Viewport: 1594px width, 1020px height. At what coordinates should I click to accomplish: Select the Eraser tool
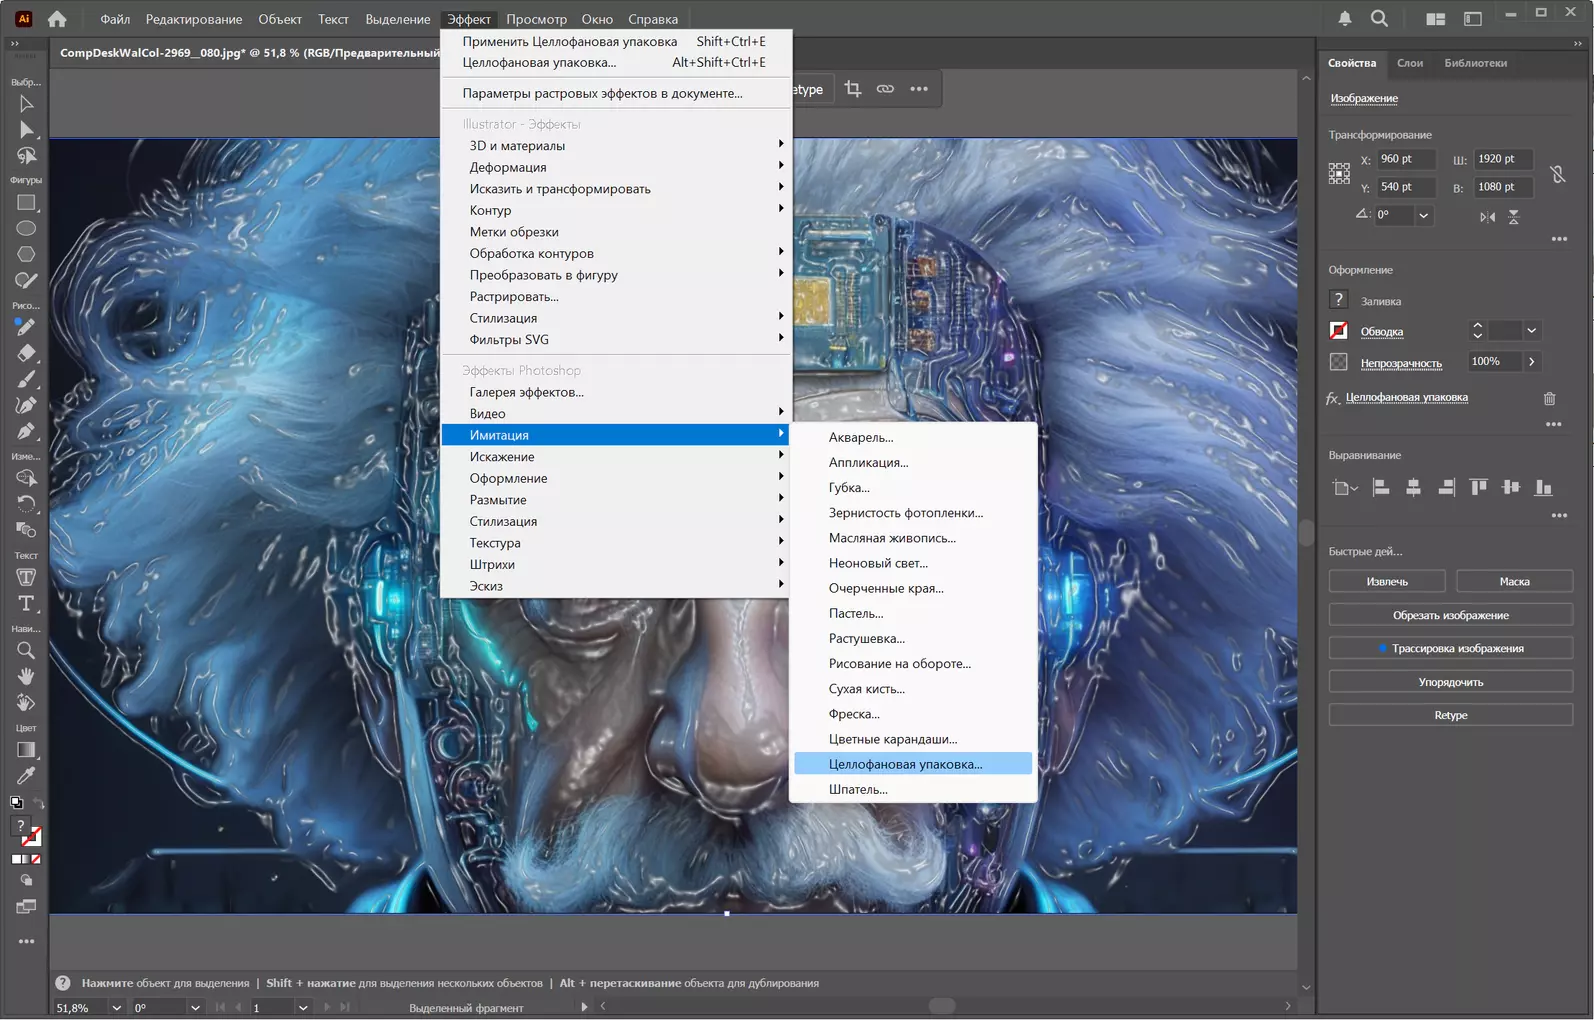click(x=26, y=353)
